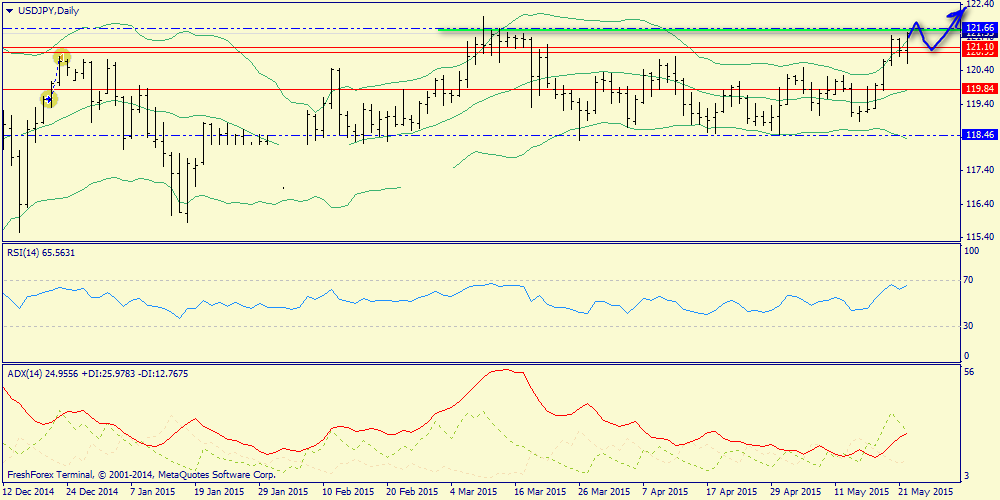1000x500 pixels.
Task: Click the 19 Jan 2015 date label
Action: coord(217,492)
